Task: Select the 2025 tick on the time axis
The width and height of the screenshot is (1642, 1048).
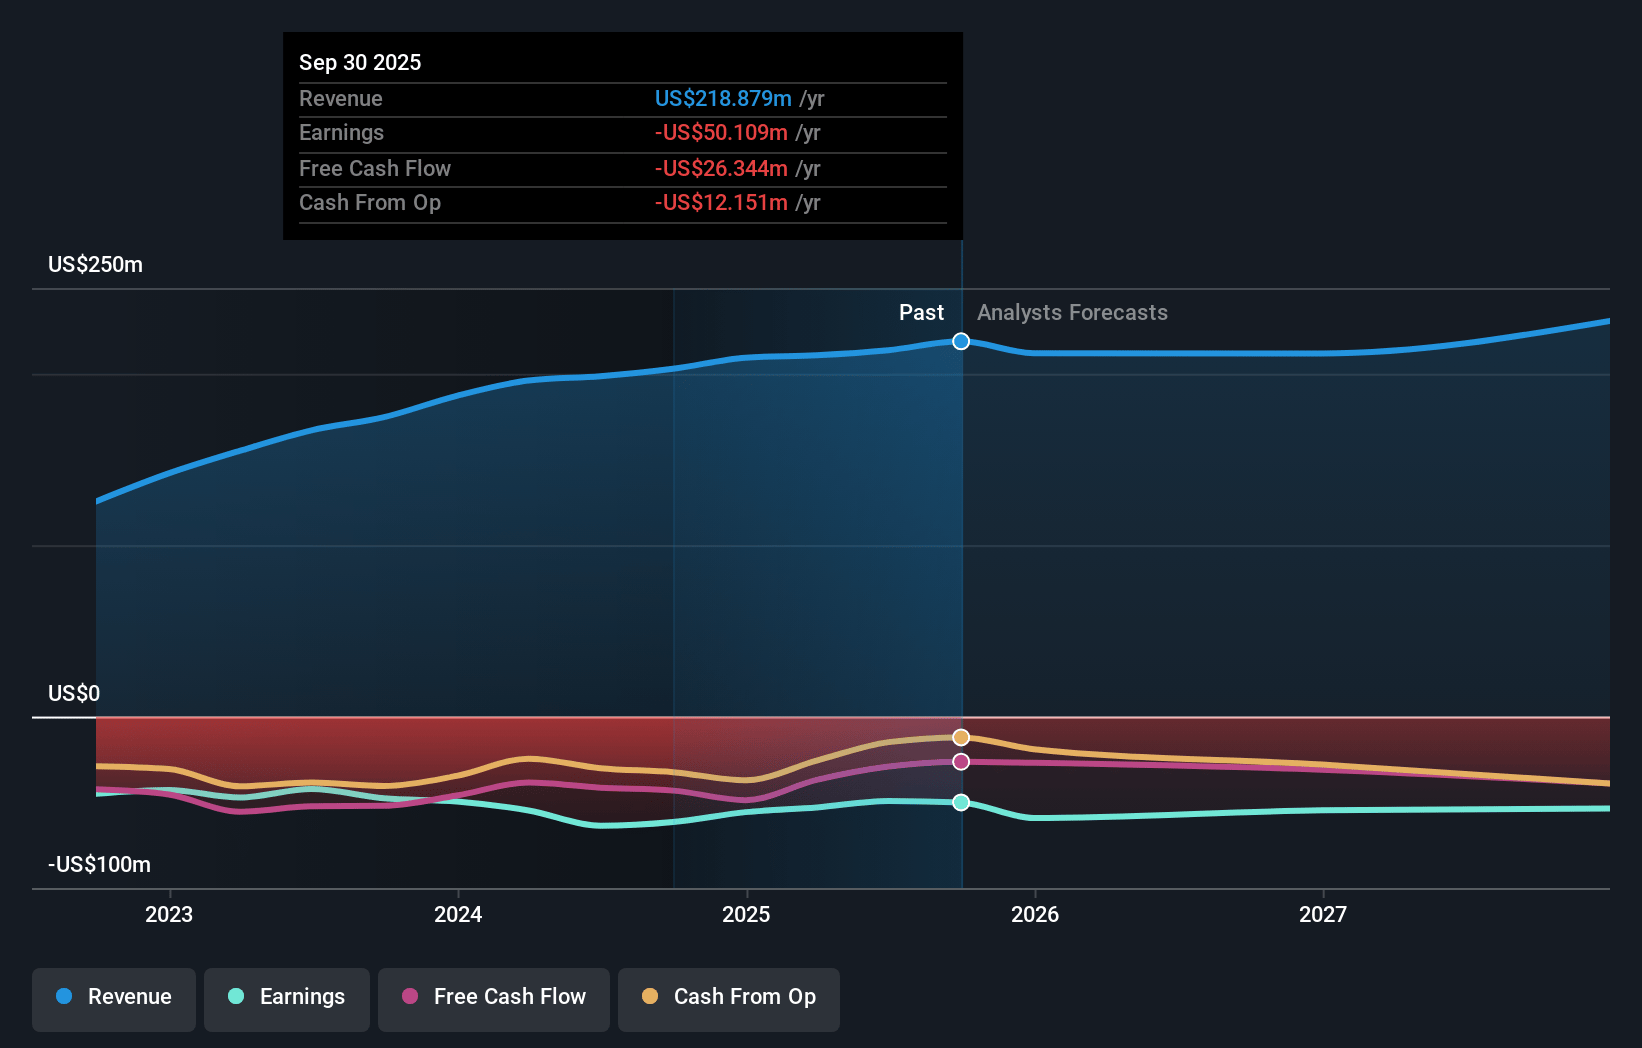Action: (746, 914)
